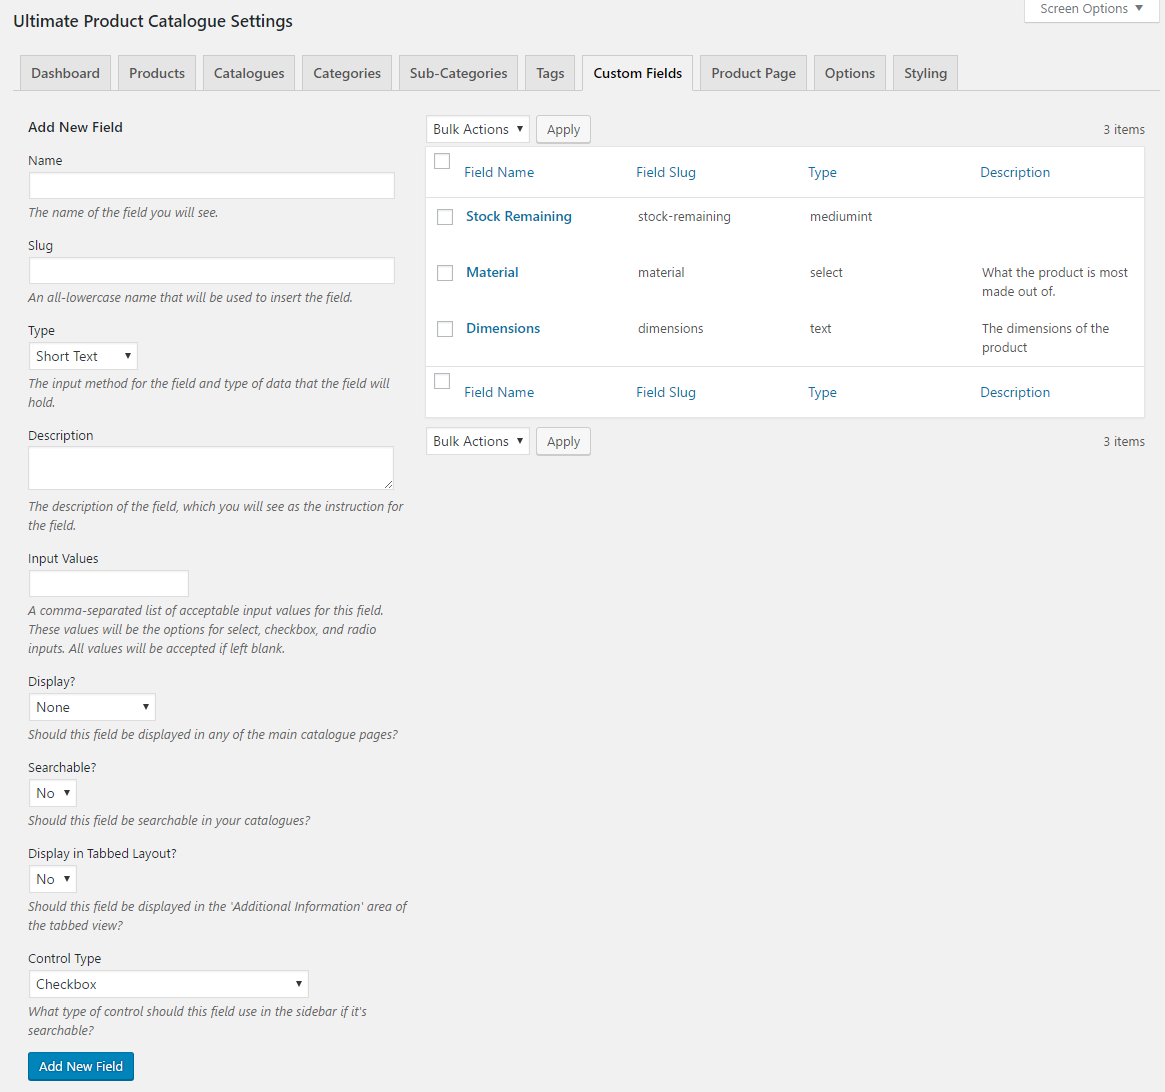Switch to the Products tab
Image resolution: width=1165 pixels, height=1092 pixels.
[x=157, y=73]
